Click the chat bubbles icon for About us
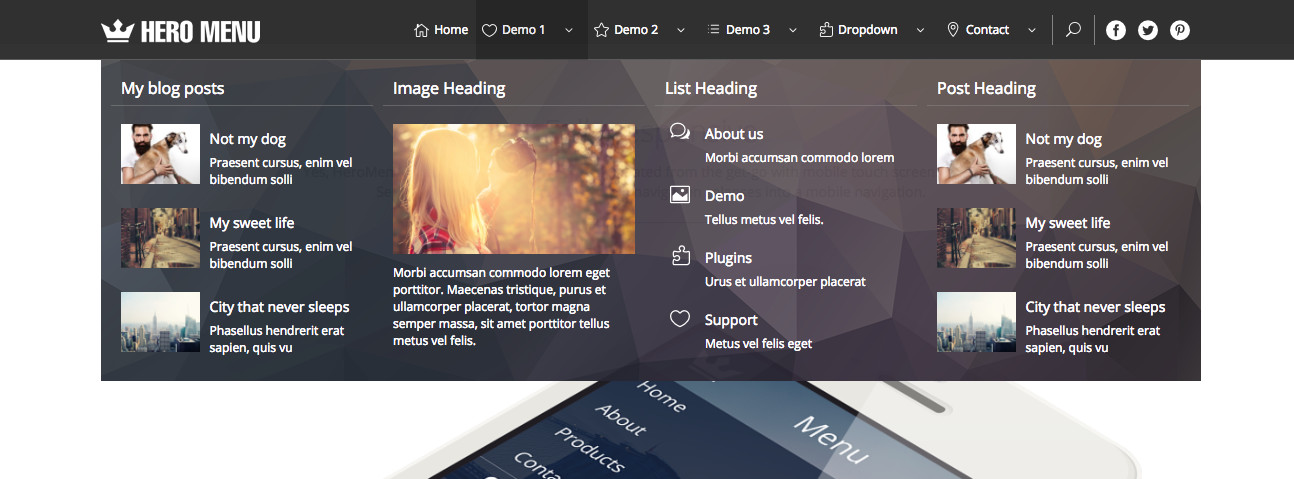 click(680, 132)
